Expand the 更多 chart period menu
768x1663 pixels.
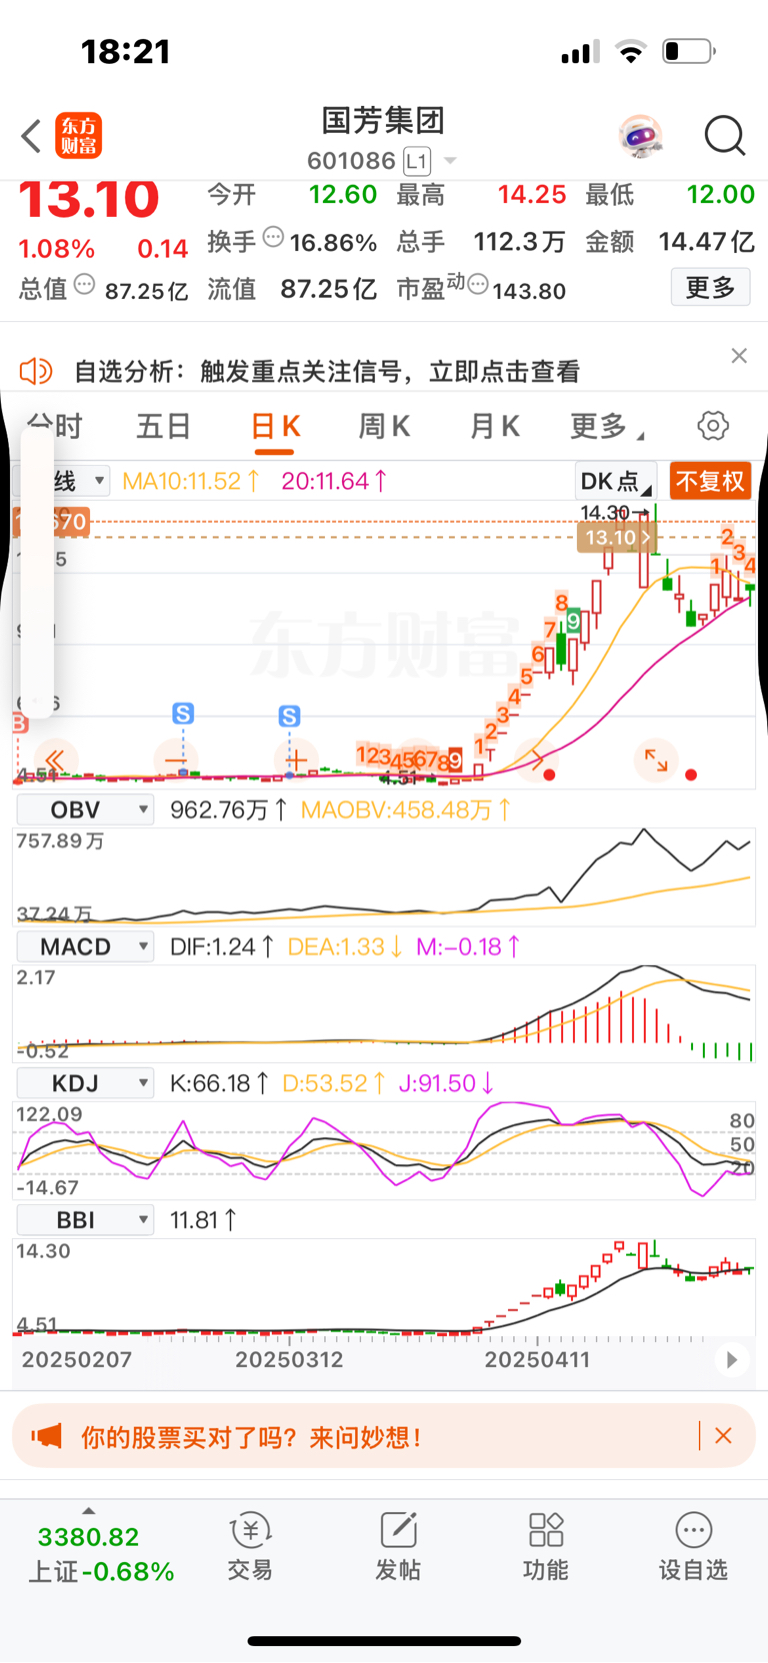[606, 427]
